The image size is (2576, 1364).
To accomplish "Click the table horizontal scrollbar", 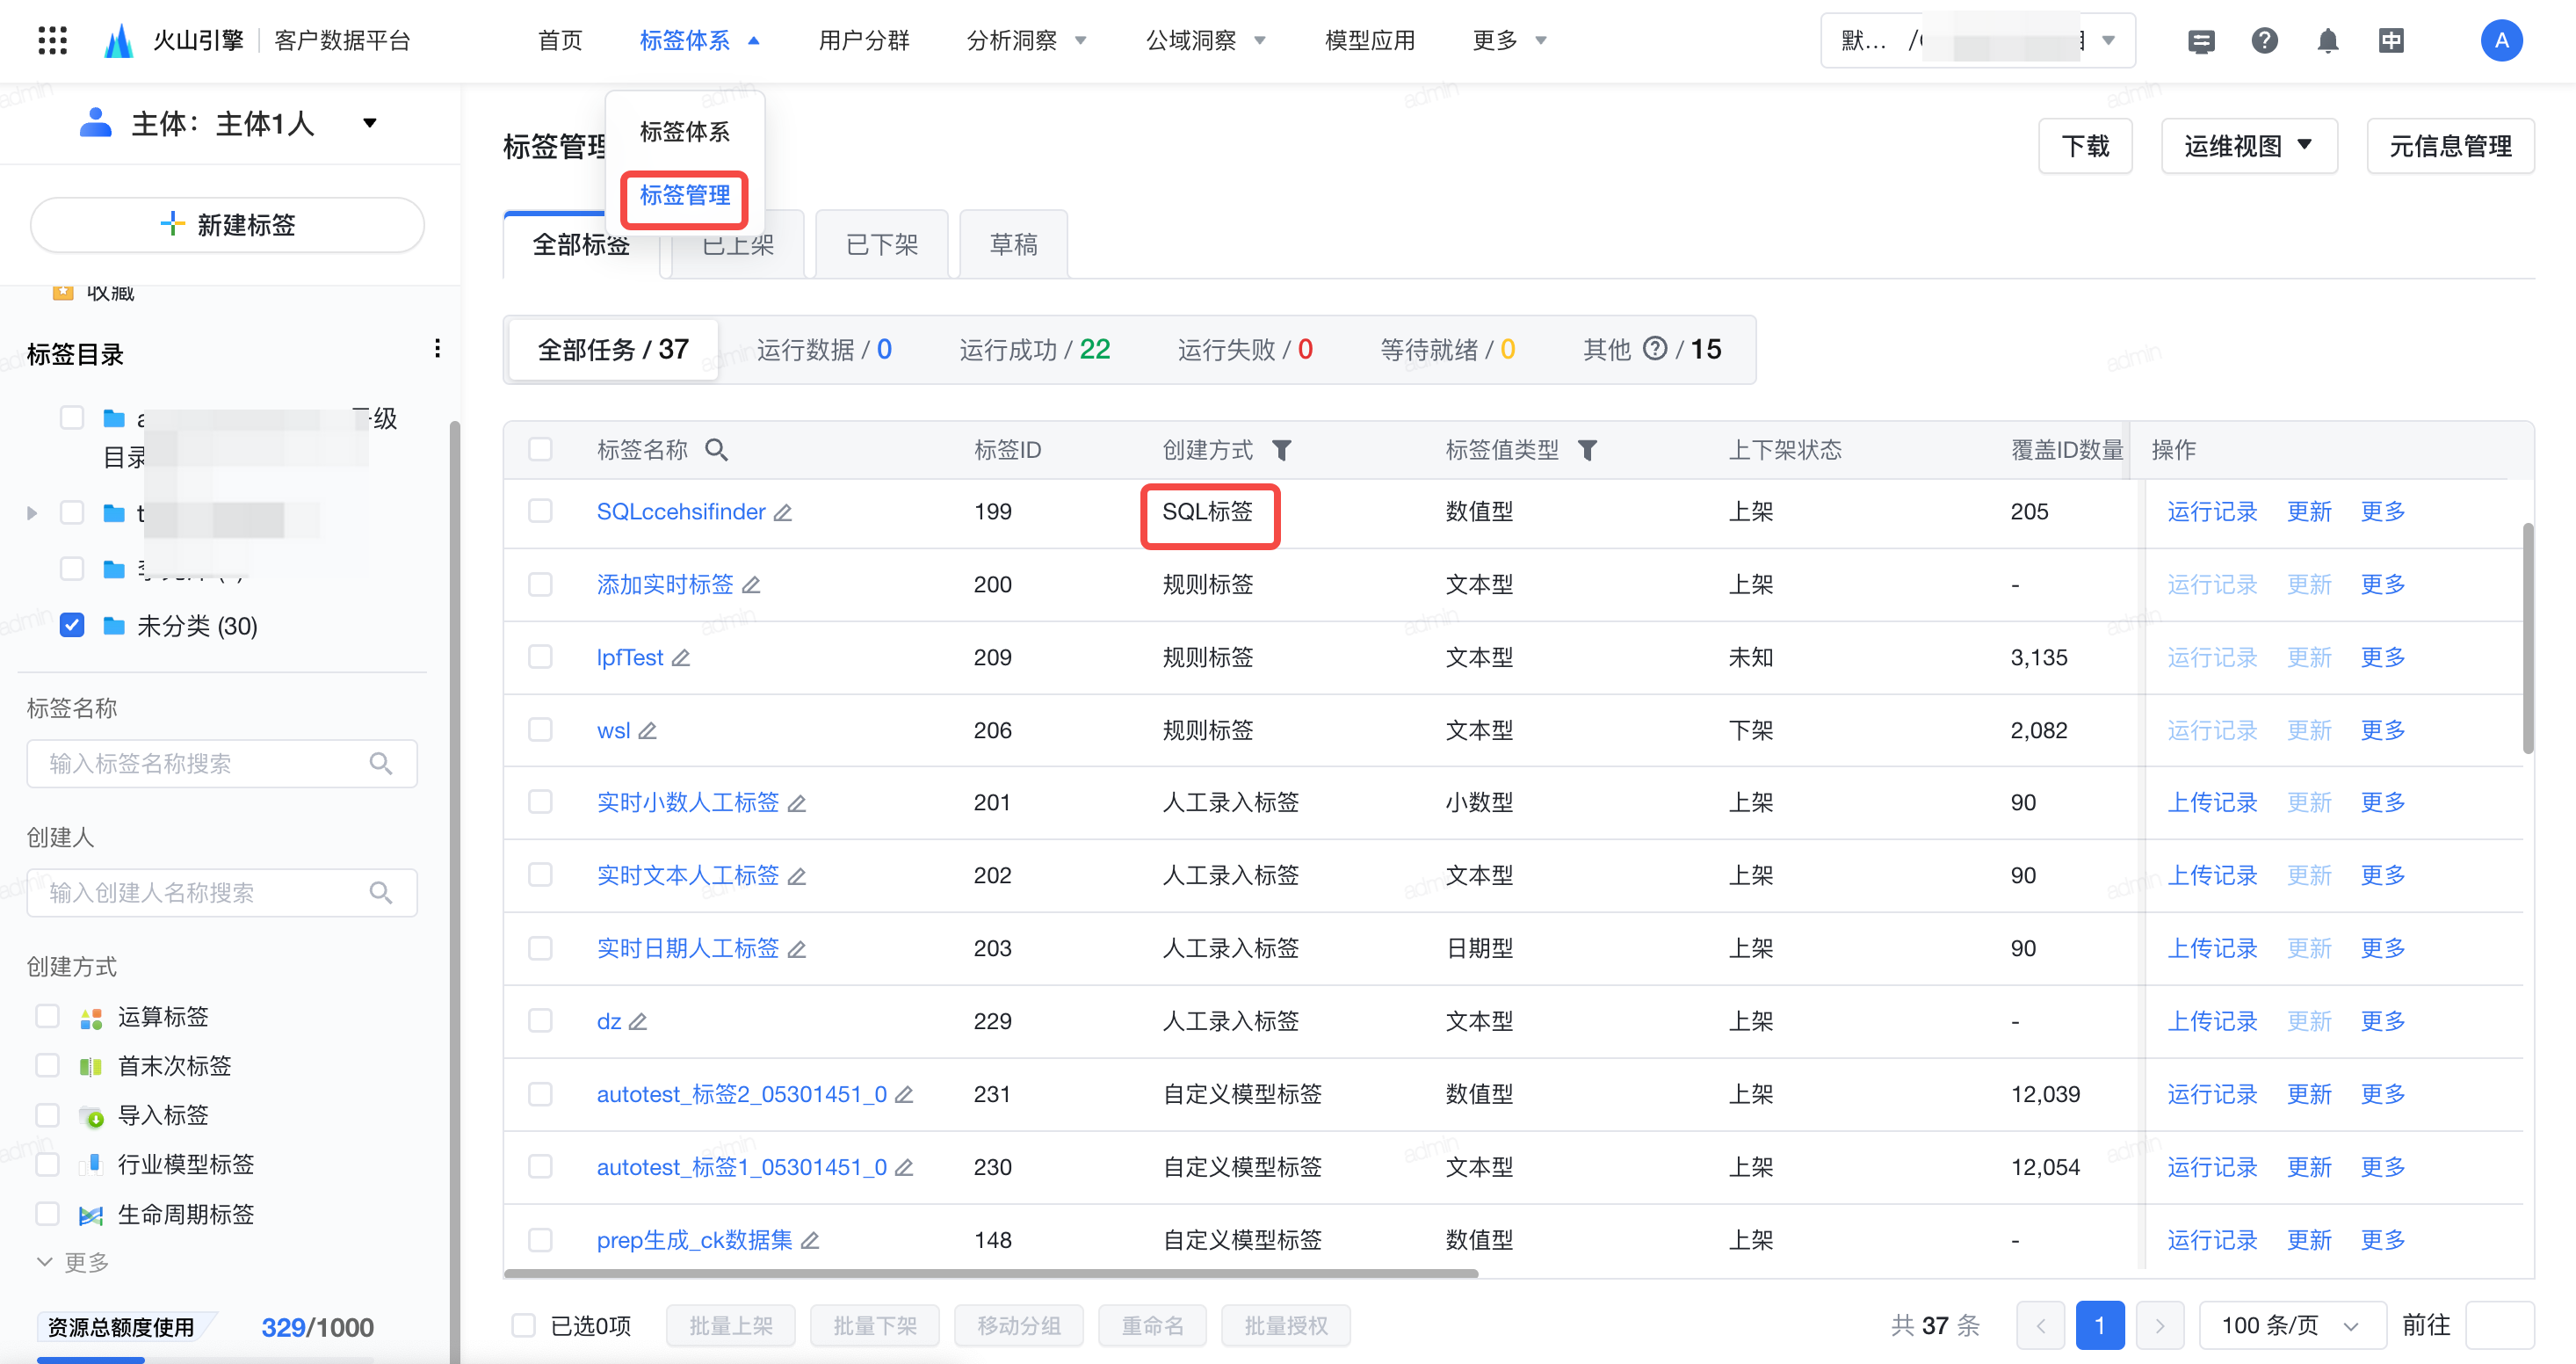I will pos(990,1274).
